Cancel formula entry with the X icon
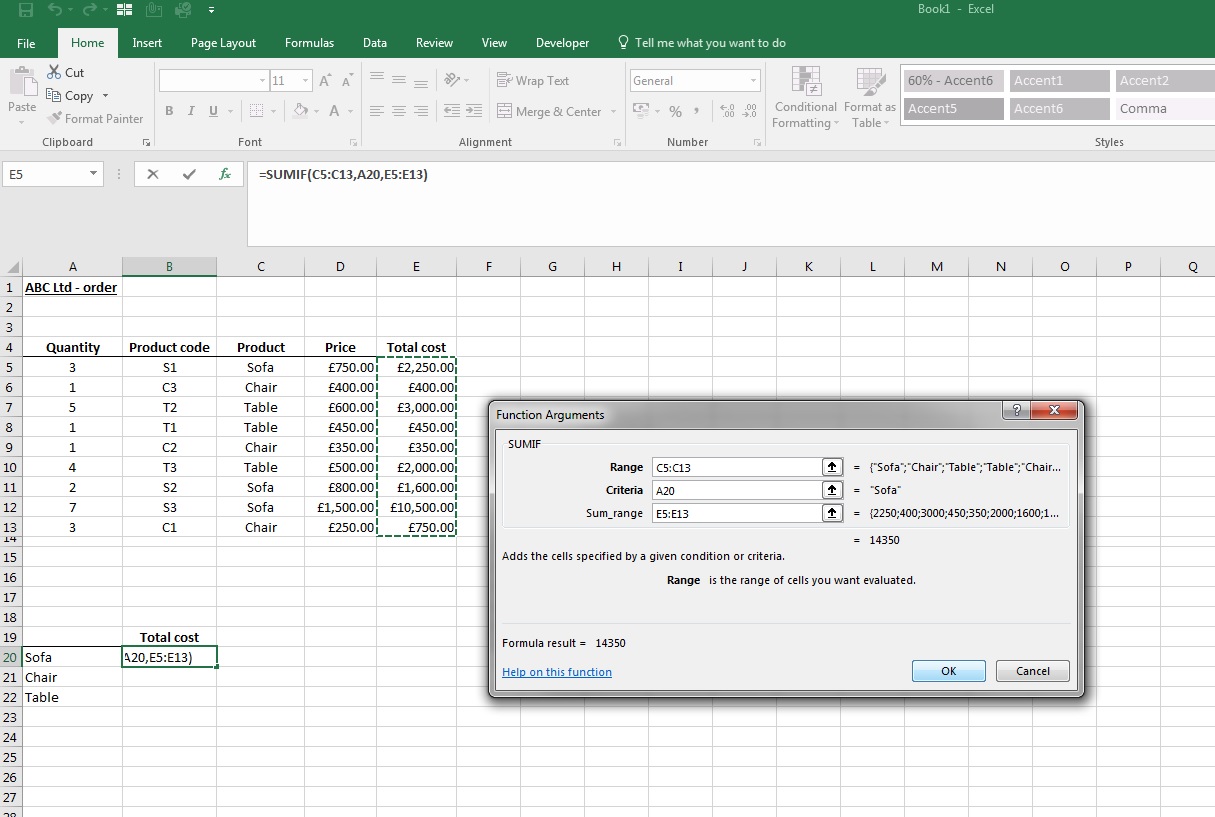1215x817 pixels. 152,174
